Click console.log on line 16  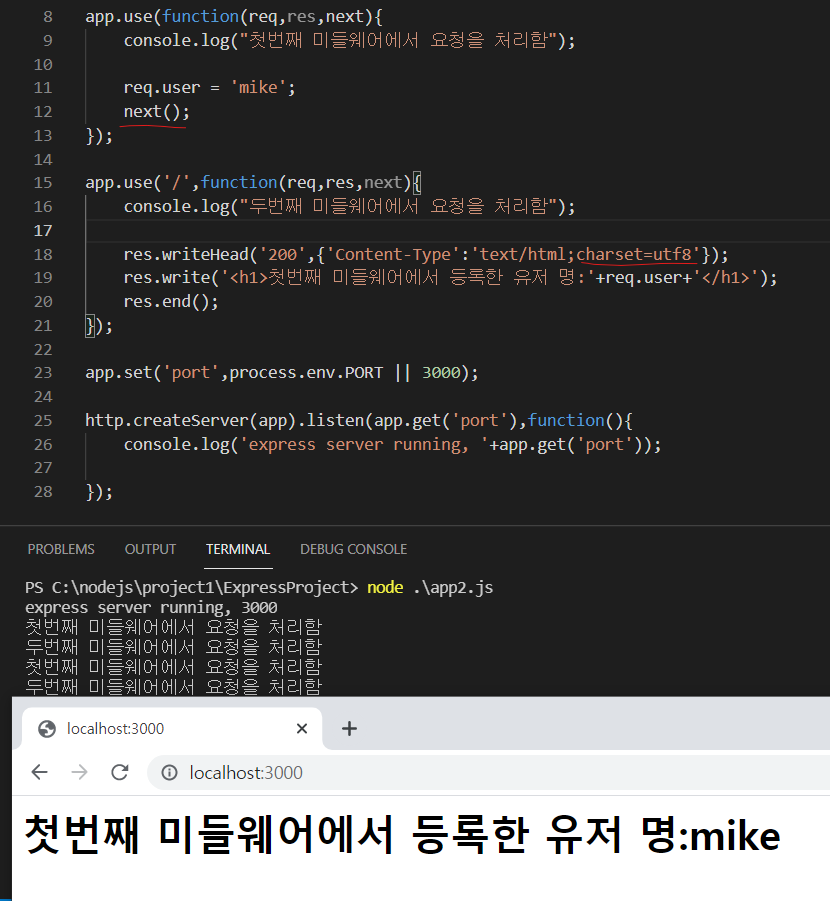176,207
